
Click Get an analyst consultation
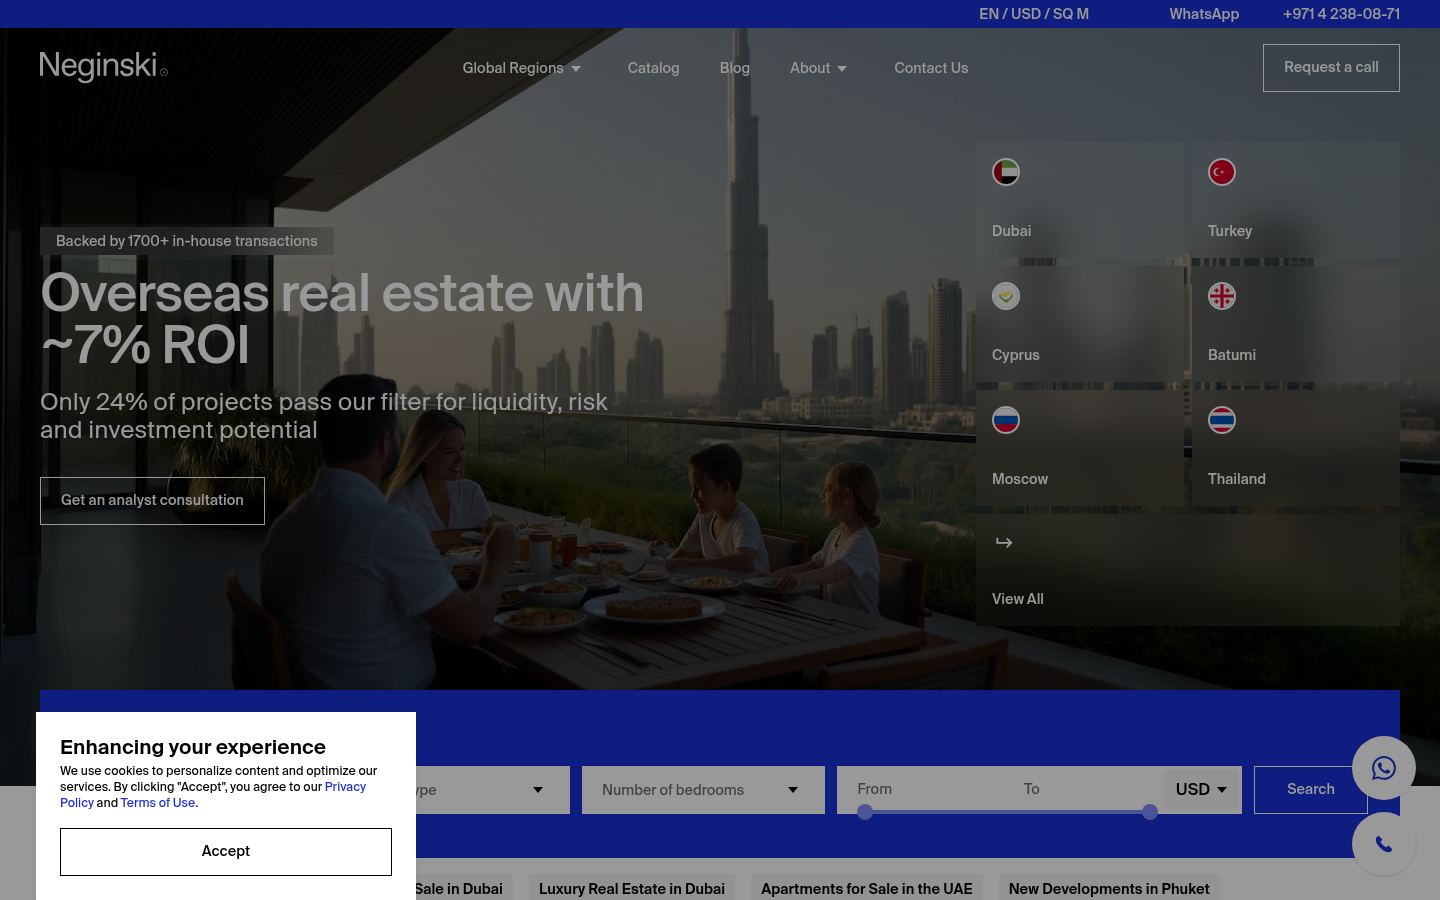(152, 501)
